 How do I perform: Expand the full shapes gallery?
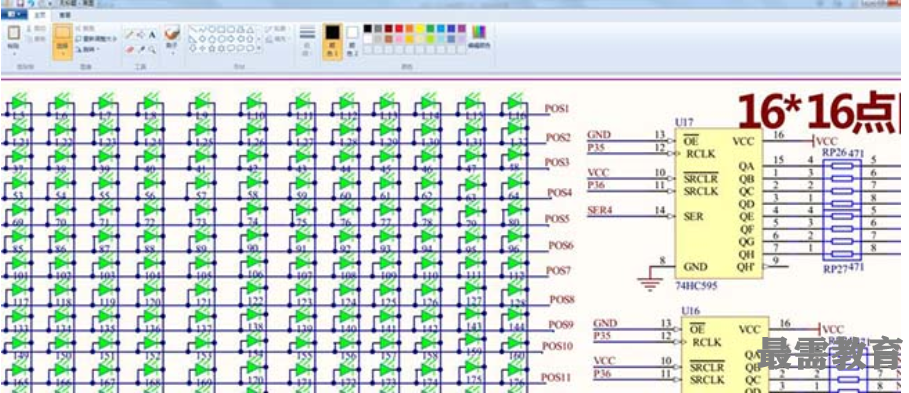(259, 49)
